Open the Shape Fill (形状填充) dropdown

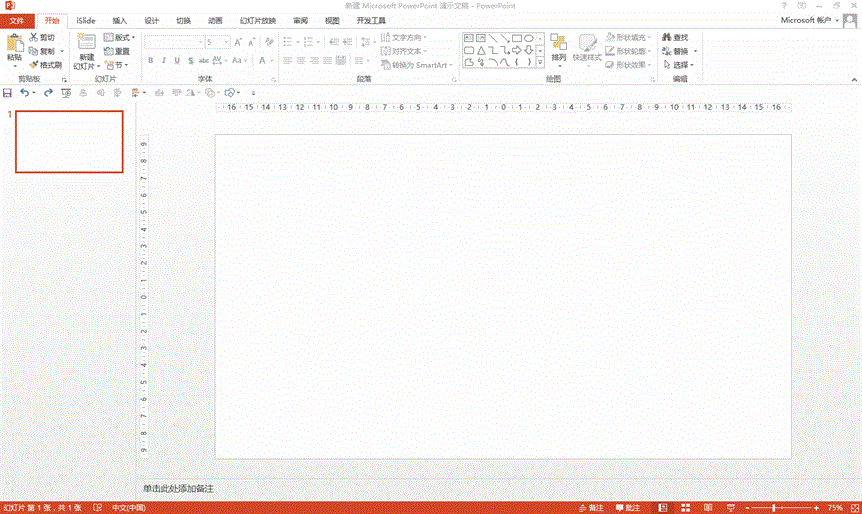pyautogui.click(x=631, y=37)
